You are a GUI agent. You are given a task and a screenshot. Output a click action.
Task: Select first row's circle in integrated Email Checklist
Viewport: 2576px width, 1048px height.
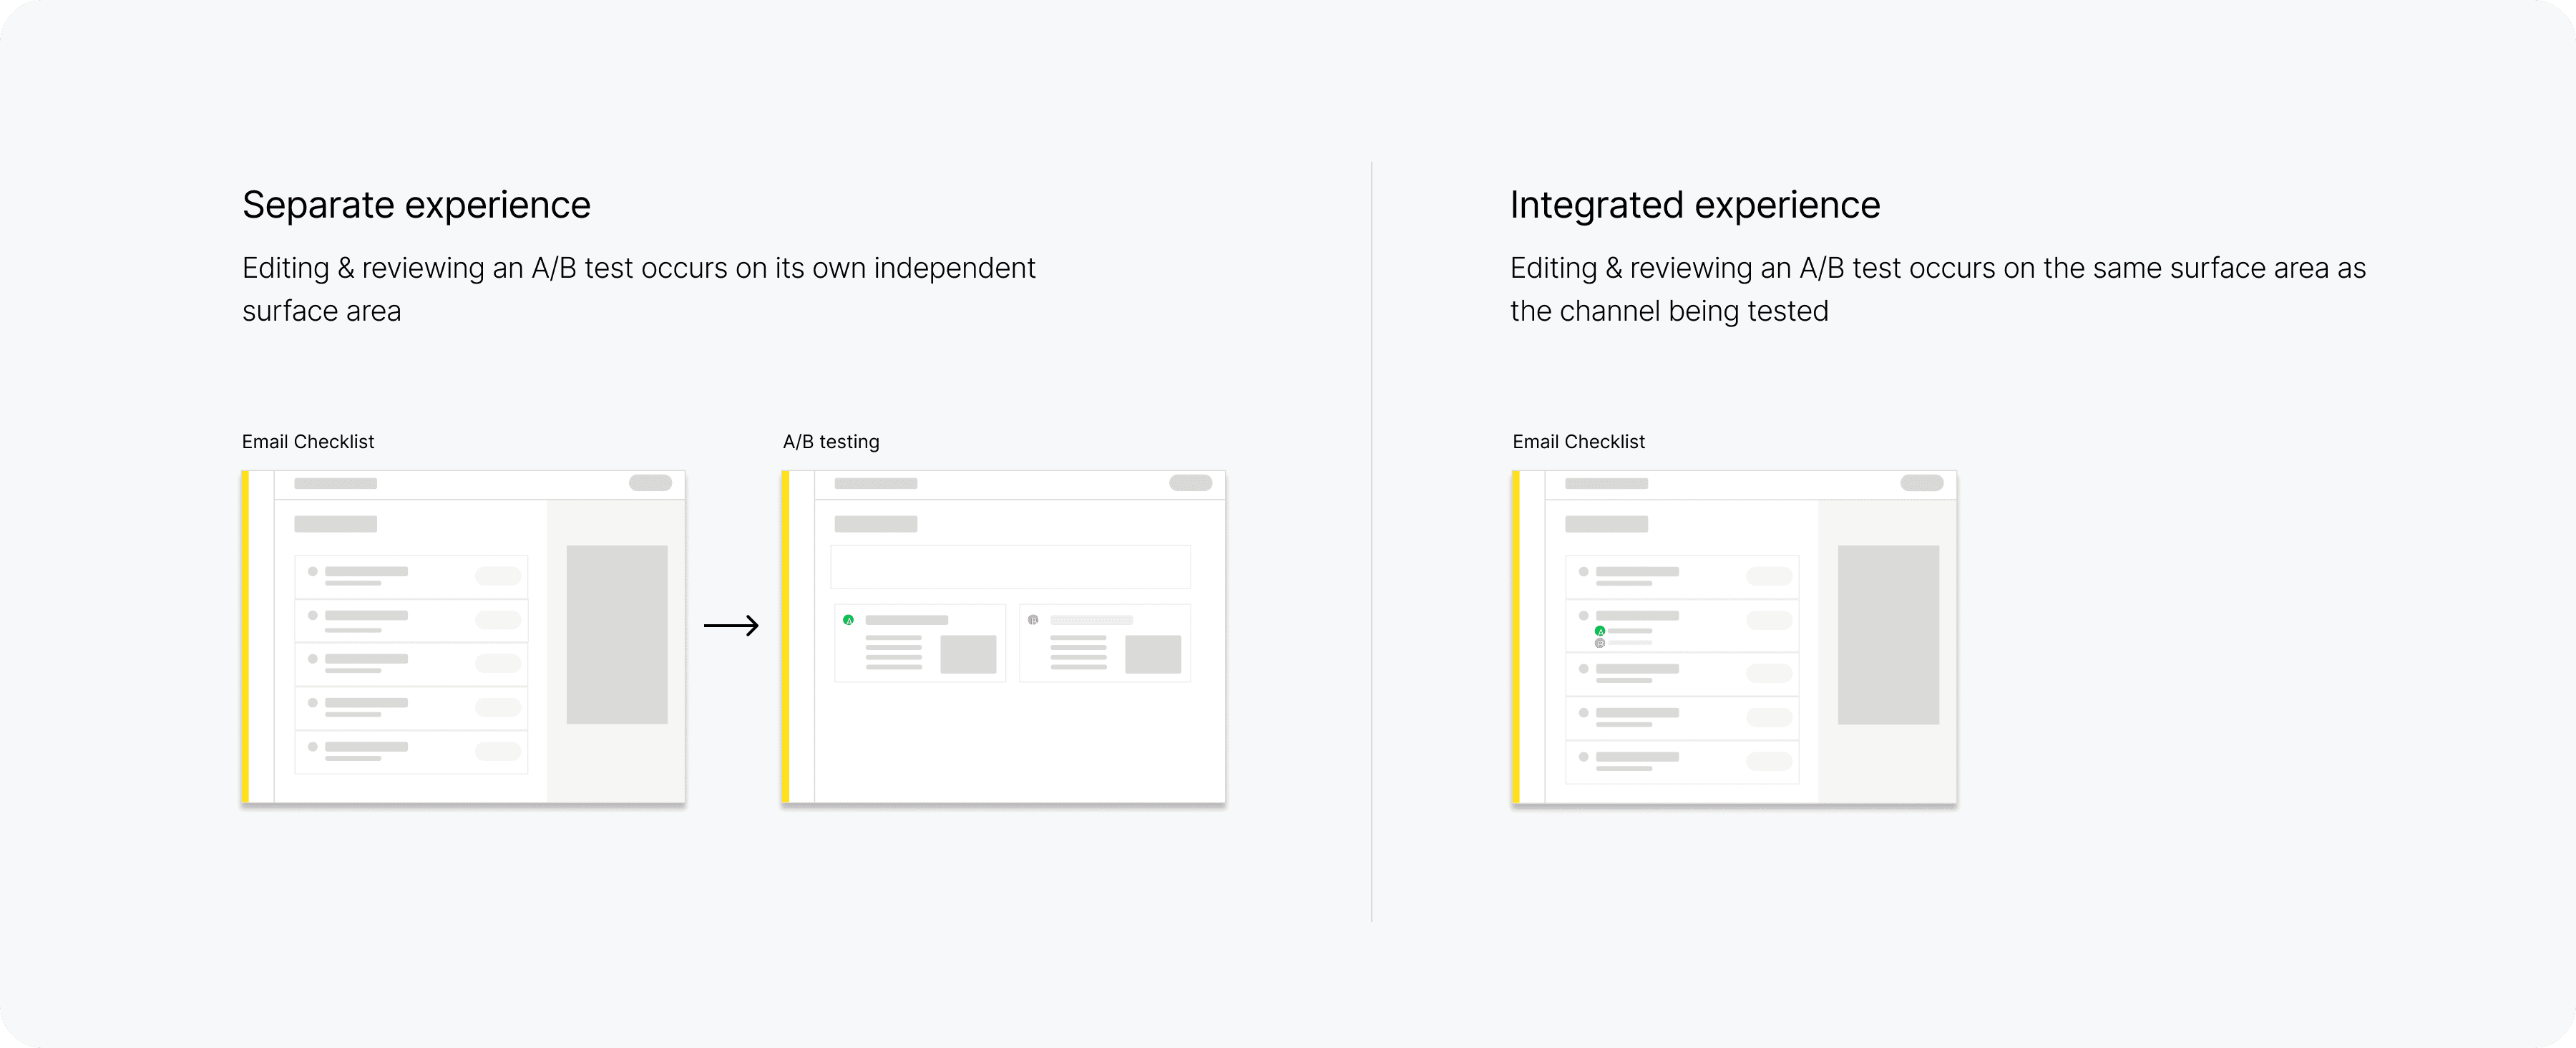pyautogui.click(x=1583, y=572)
